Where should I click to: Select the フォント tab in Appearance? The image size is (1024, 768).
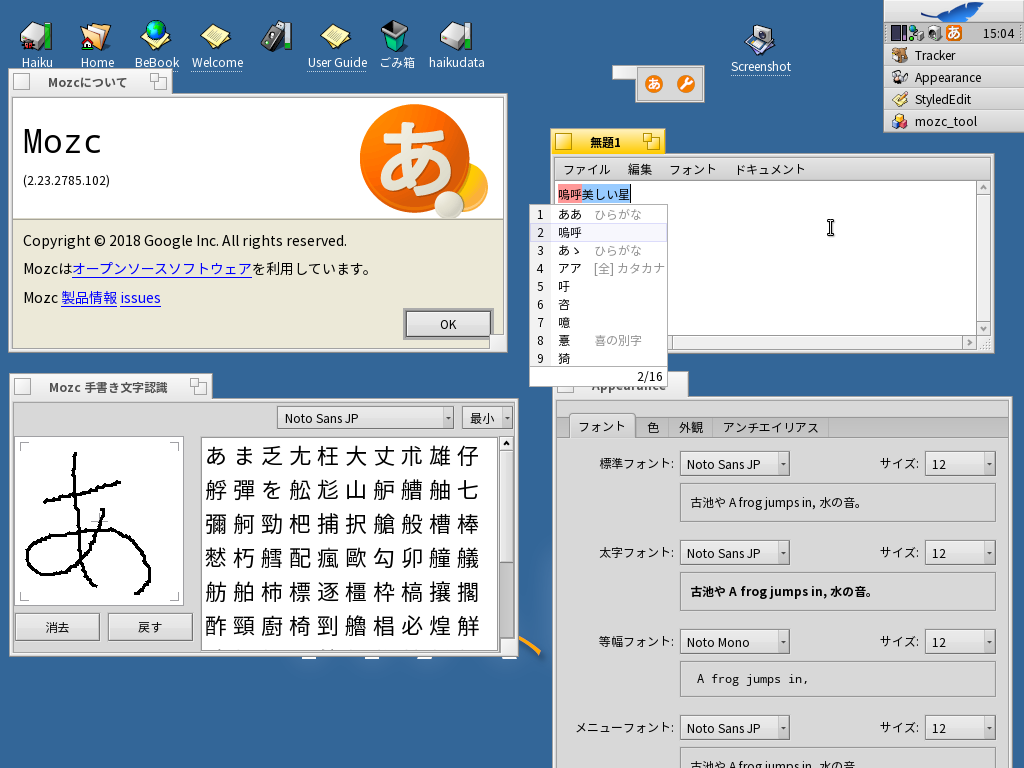tap(601, 426)
